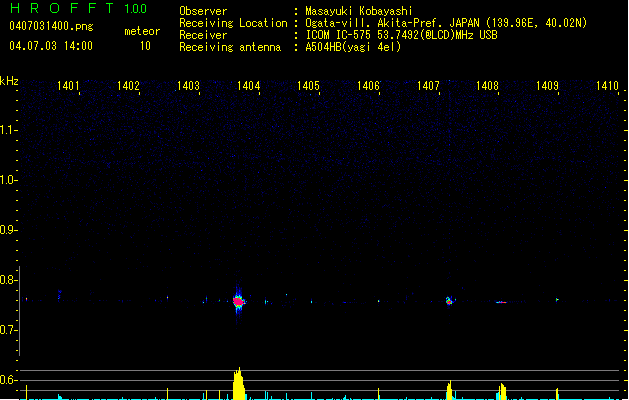The height and width of the screenshot is (400, 629).
Task: Click observer name Masayuki Kobayashi
Action: pyautogui.click(x=359, y=11)
